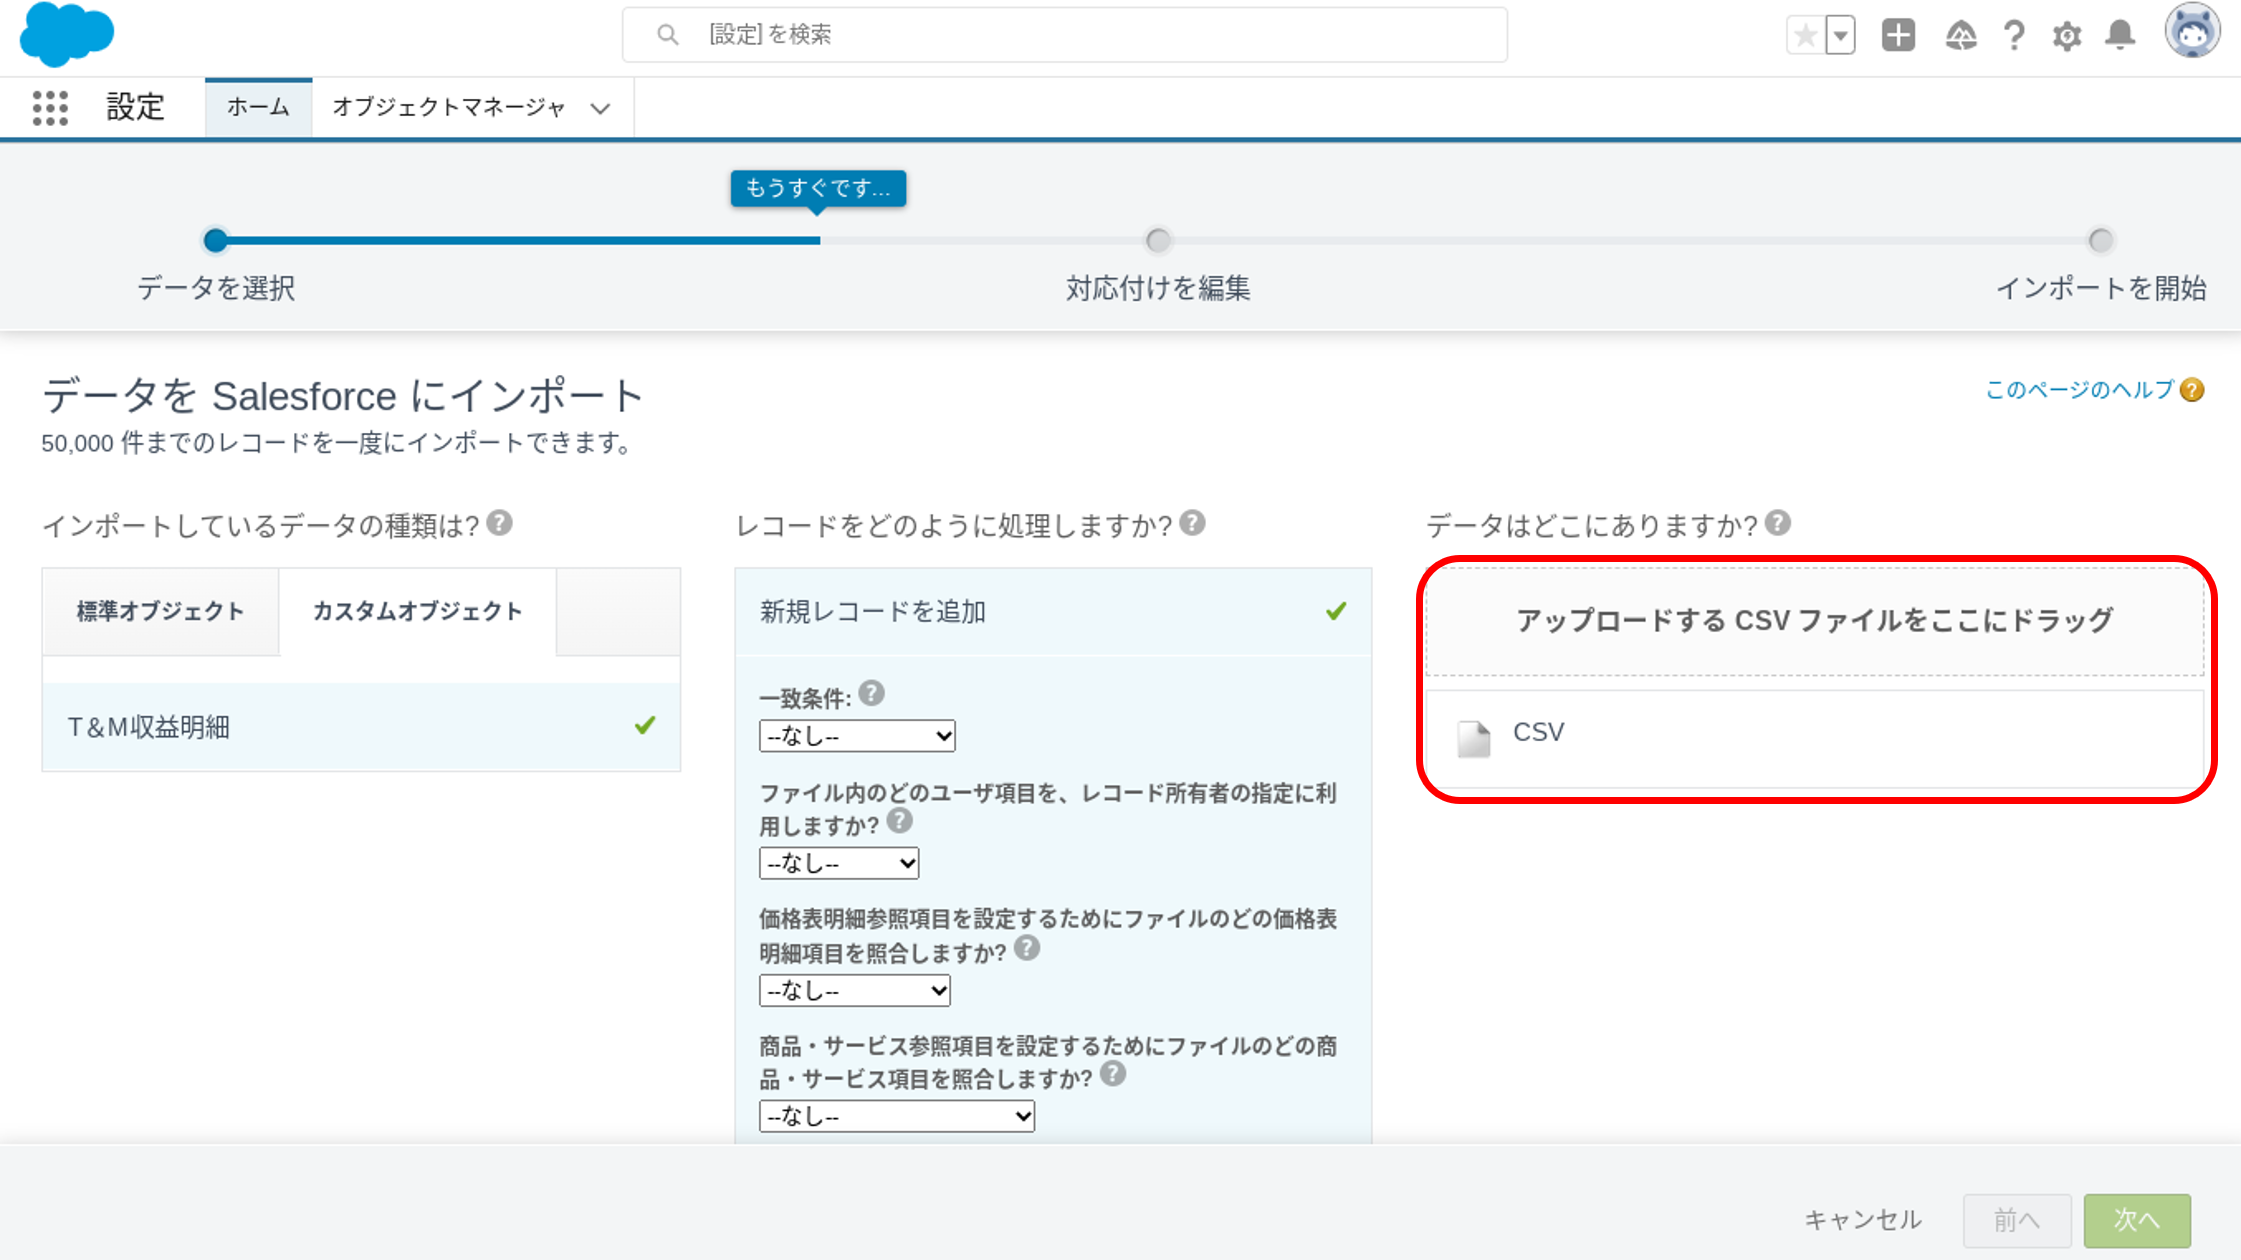This screenshot has width=2241, height=1260.
Task: Open the record owner user field dropdown
Action: coord(839,863)
